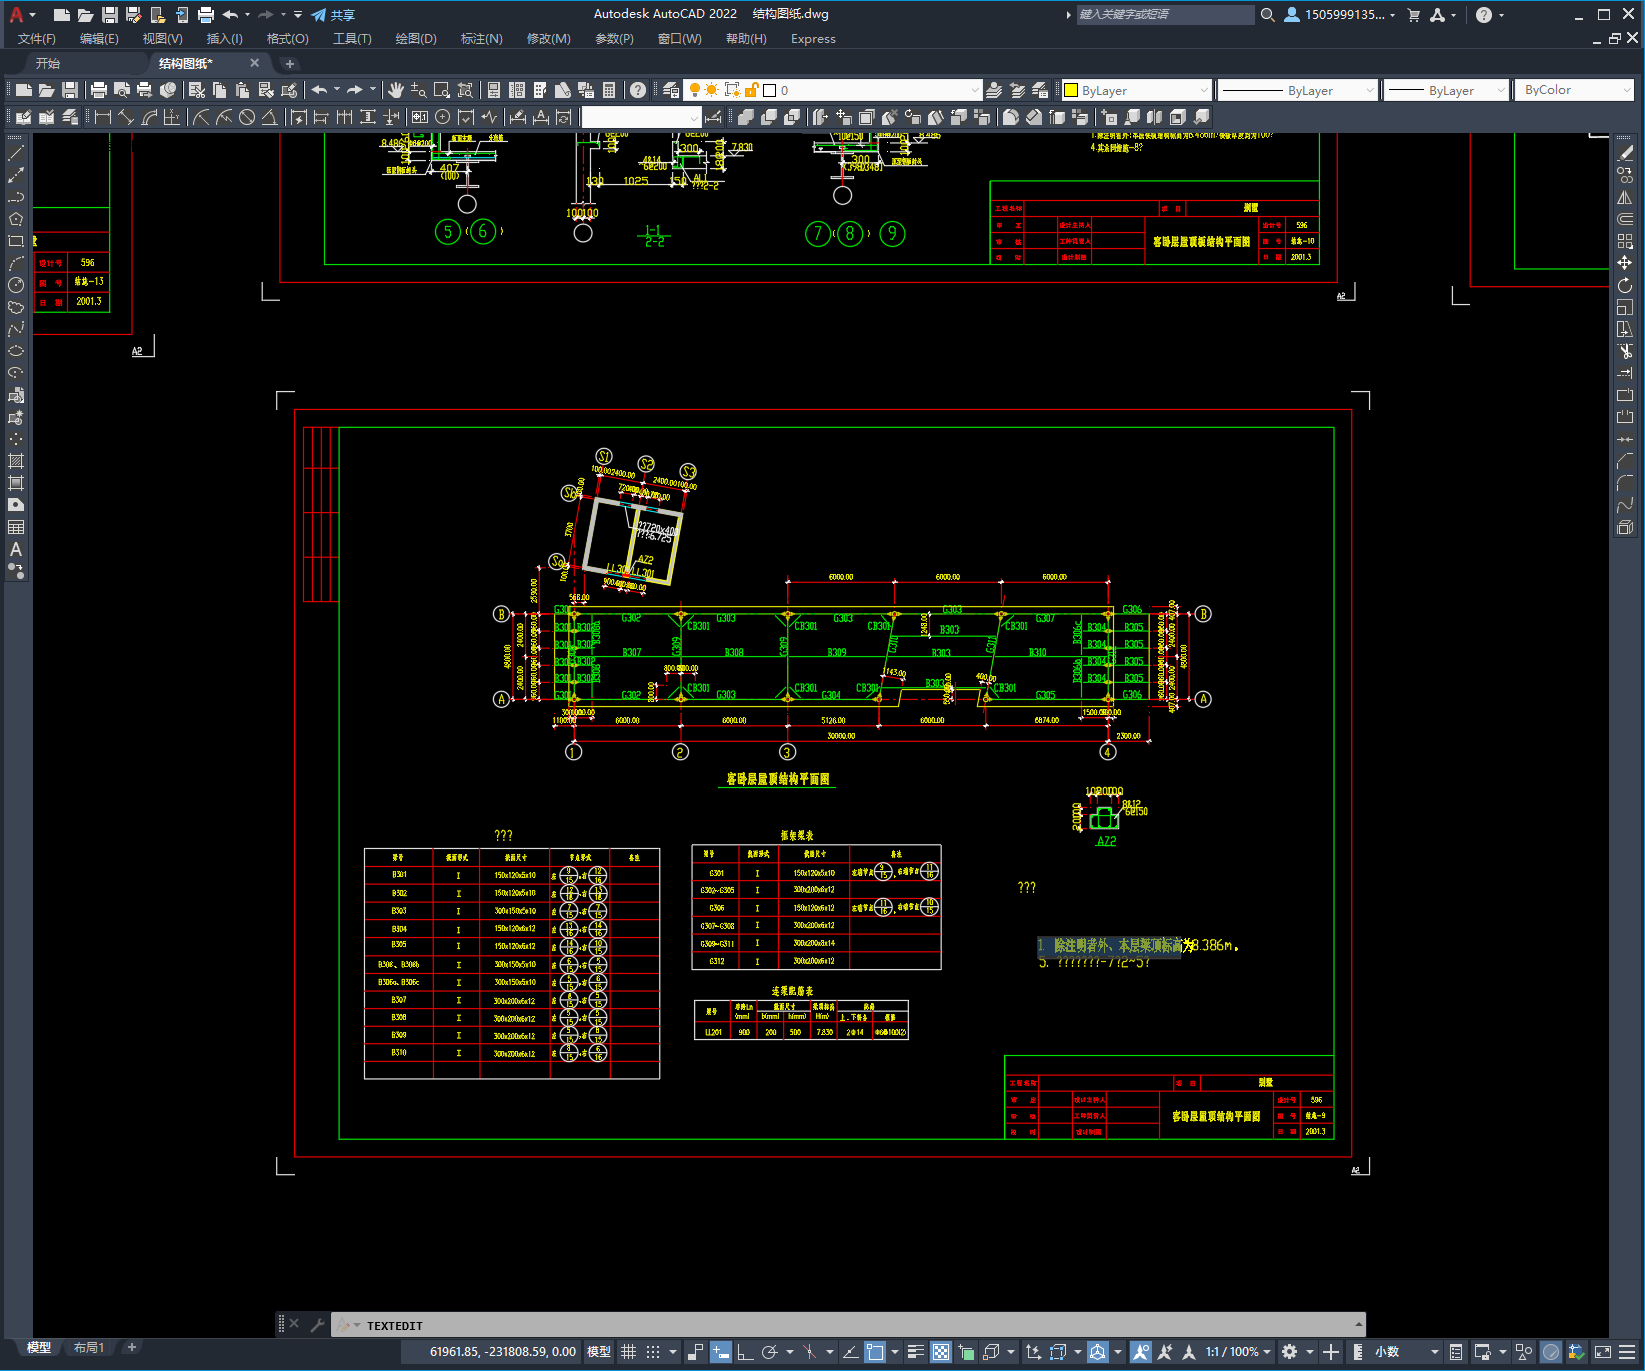
Task: Select the Move tool in right toolbar
Action: (1625, 263)
